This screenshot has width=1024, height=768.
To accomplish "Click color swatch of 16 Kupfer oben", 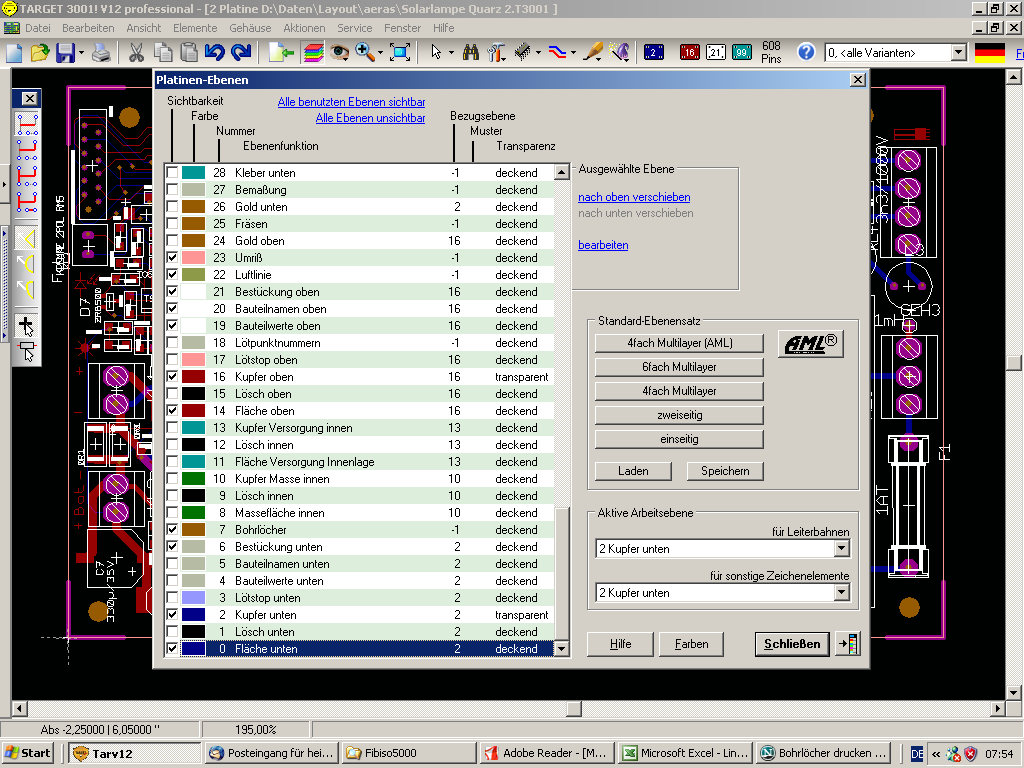I will click(193, 376).
